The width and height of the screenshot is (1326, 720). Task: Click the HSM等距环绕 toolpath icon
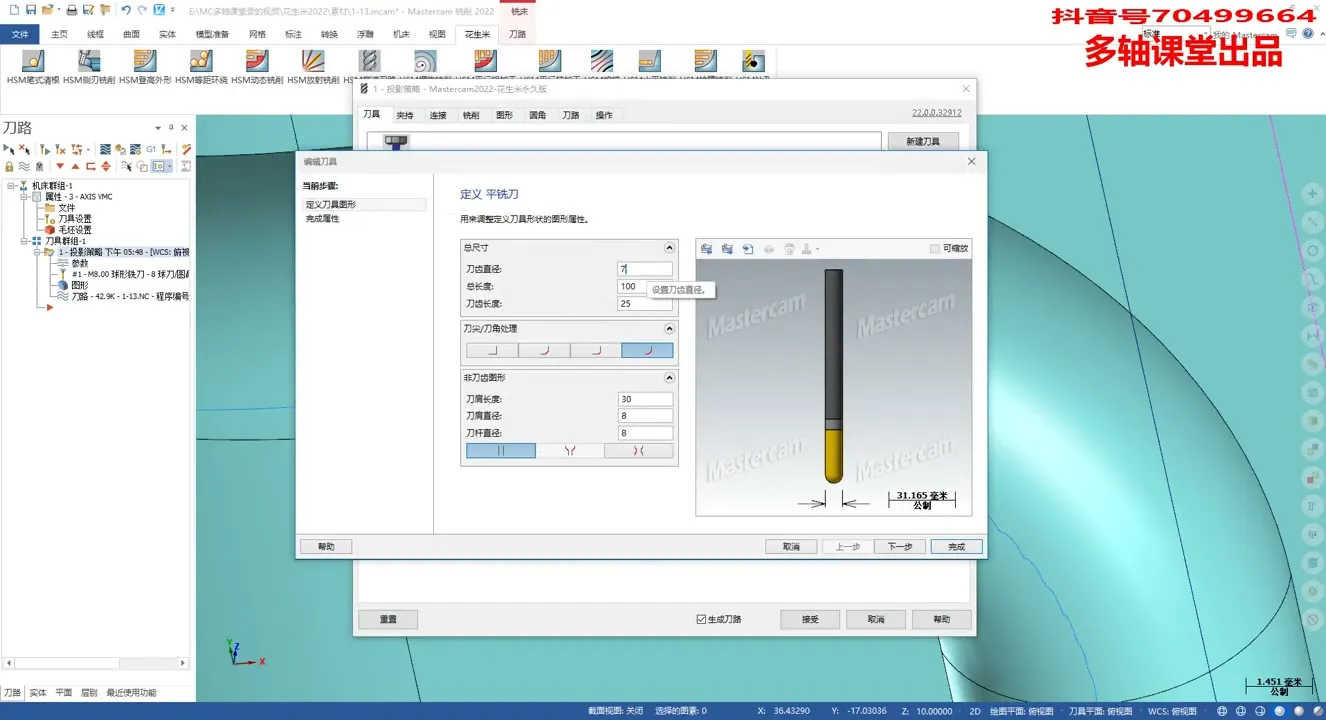coord(201,62)
